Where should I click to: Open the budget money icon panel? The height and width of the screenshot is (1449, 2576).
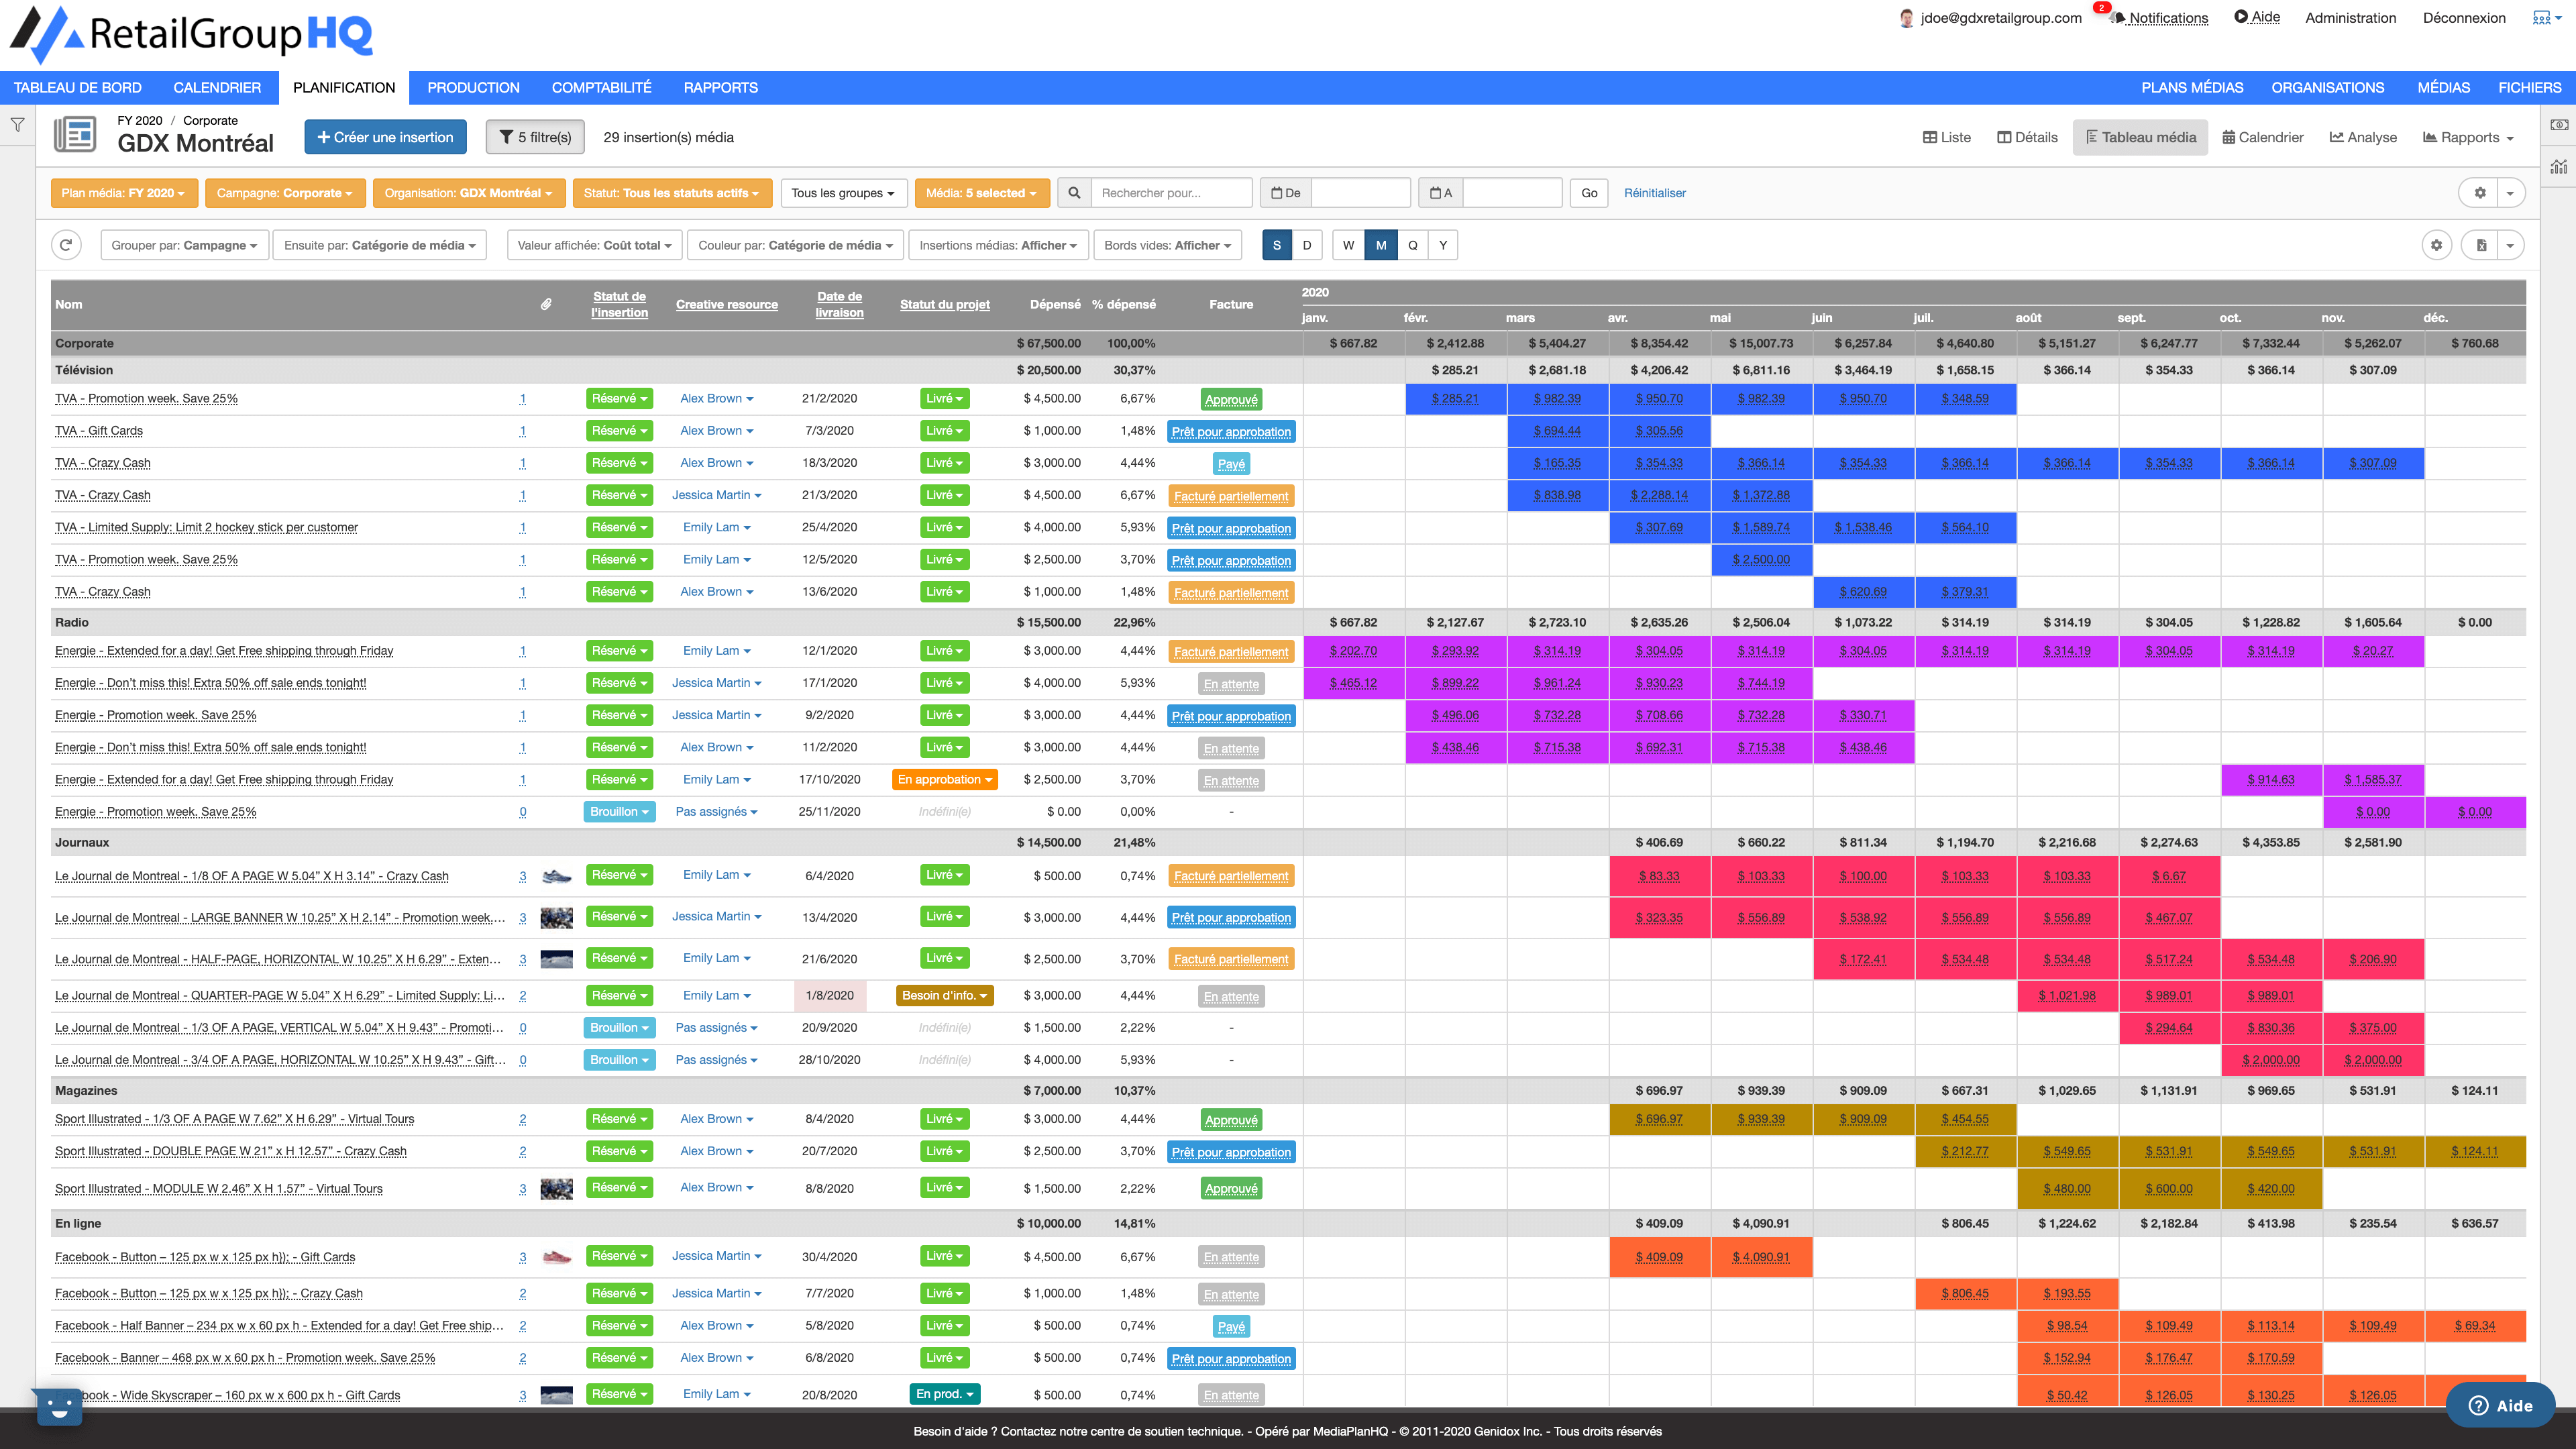tap(2558, 125)
